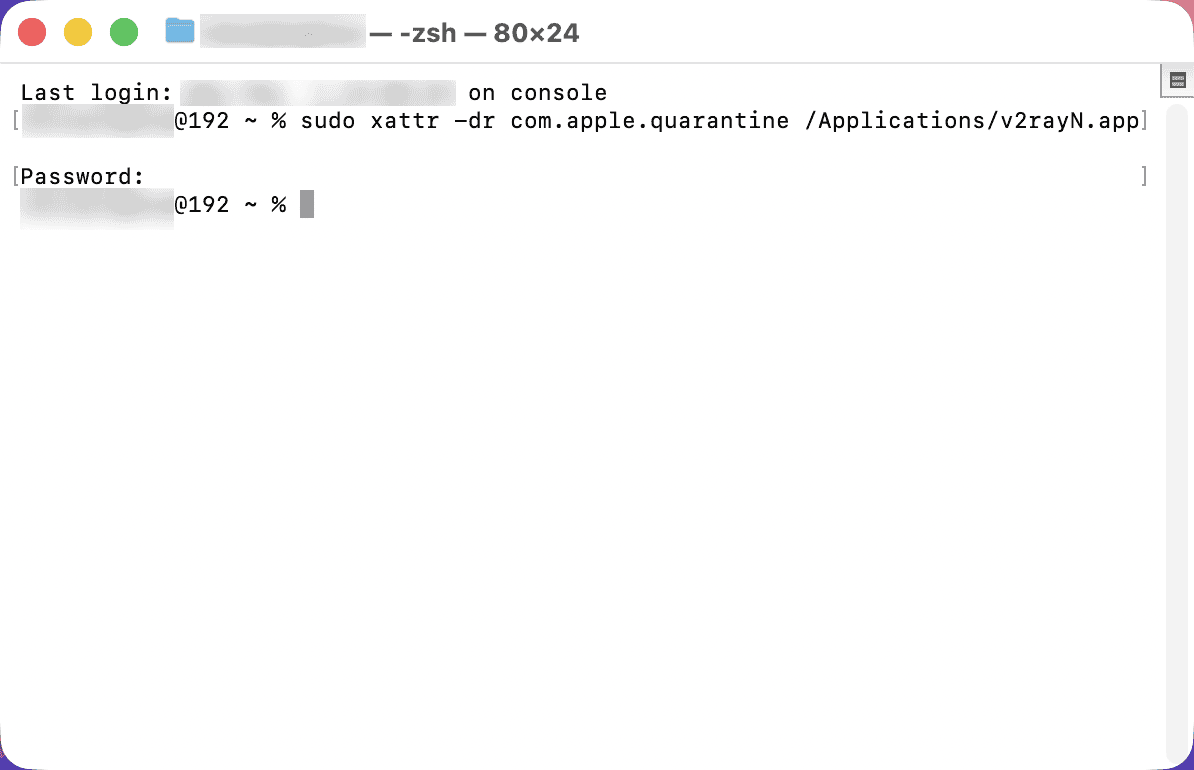Click the block cursor at the prompt
The image size is (1194, 770).
pos(307,204)
